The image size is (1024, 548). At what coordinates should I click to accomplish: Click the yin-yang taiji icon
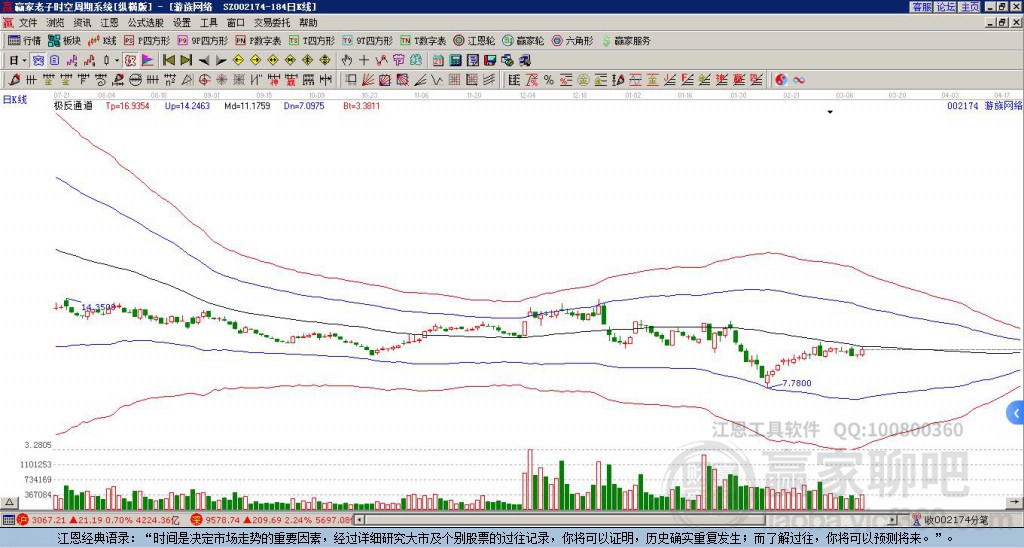pos(781,80)
